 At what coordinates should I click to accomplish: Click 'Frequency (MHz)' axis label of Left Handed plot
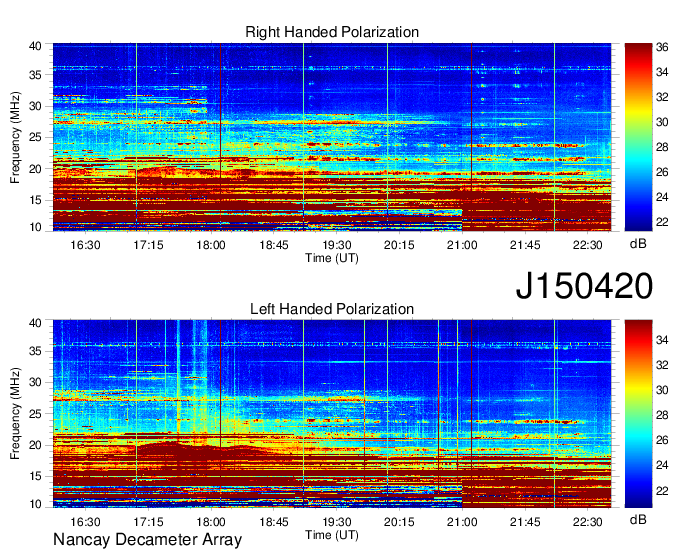15,414
